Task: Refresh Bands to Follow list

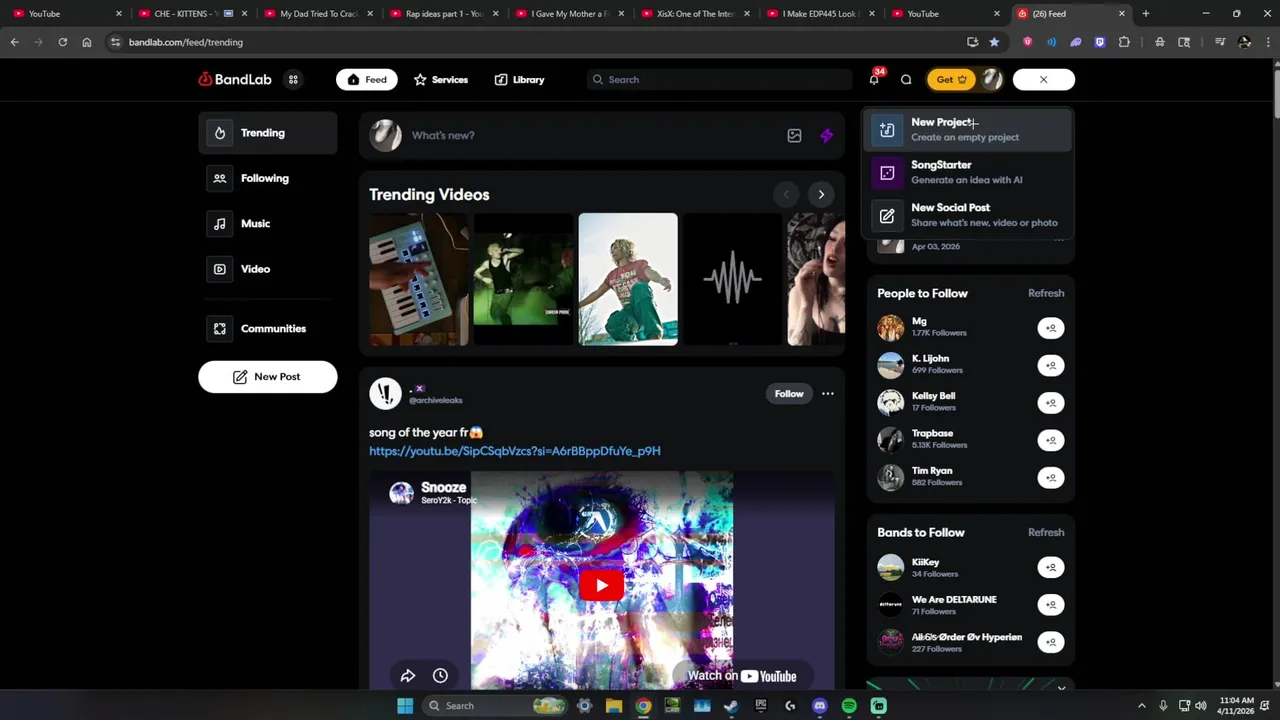Action: [x=1046, y=532]
